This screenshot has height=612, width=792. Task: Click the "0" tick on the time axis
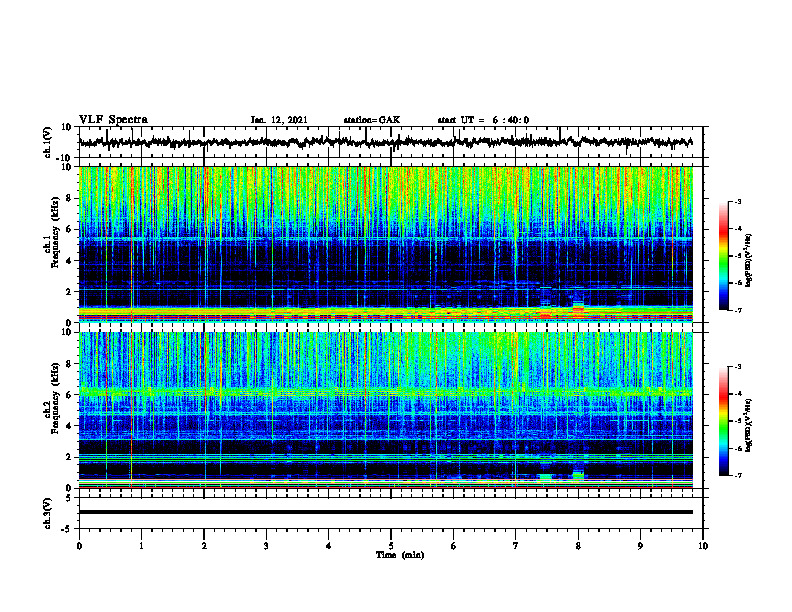coord(79,546)
